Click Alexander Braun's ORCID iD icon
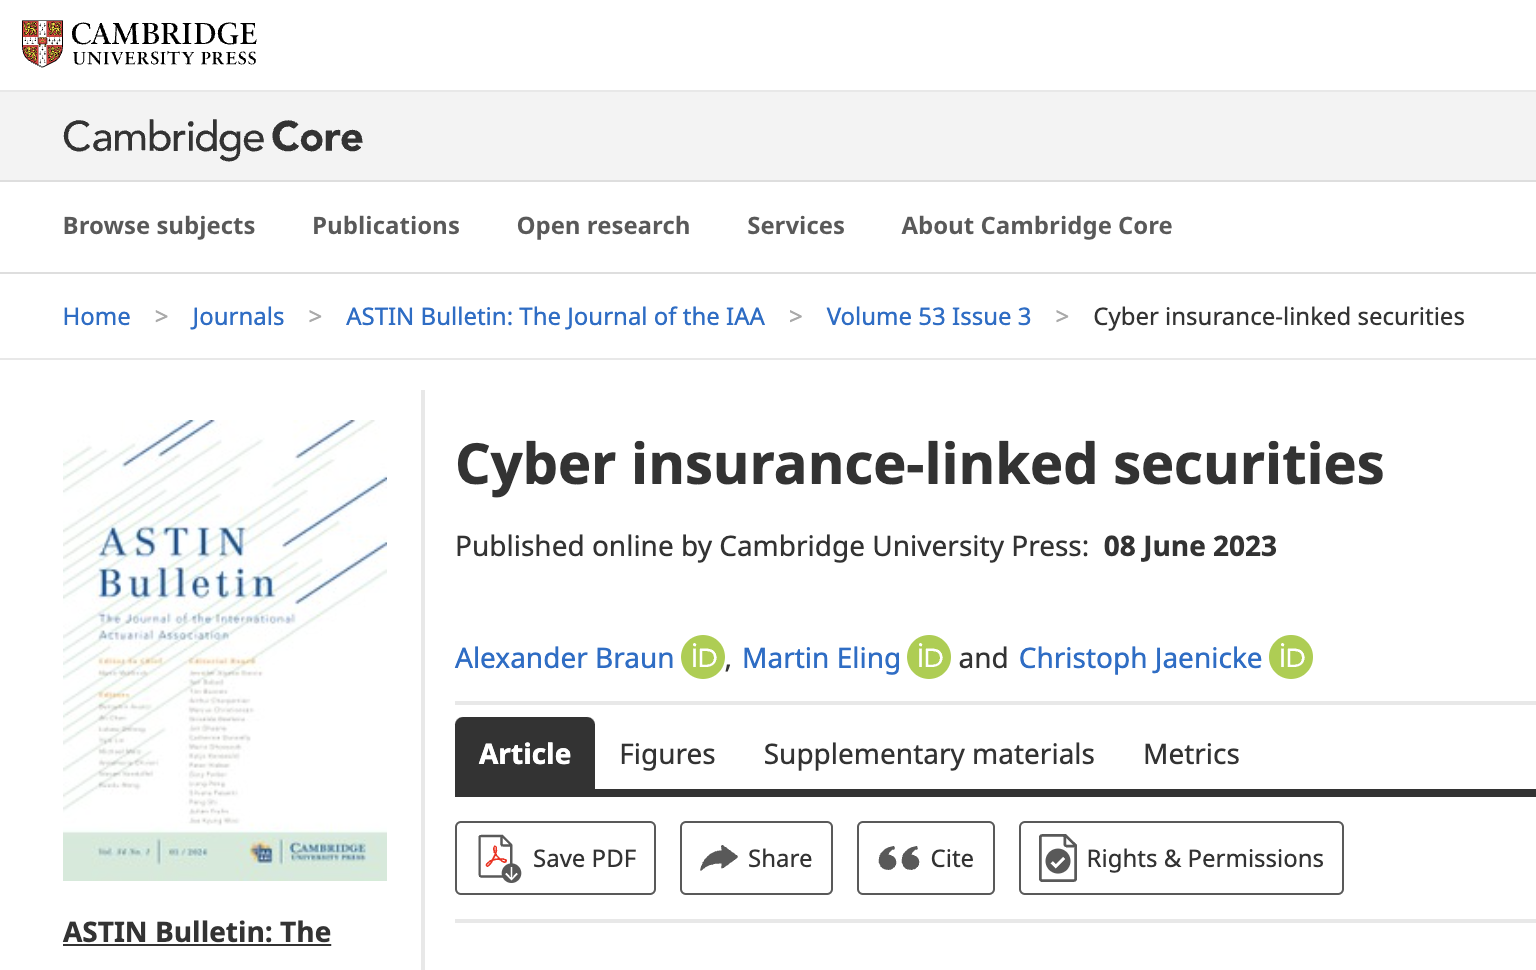Screen dimensions: 1536x970 (x=703, y=658)
